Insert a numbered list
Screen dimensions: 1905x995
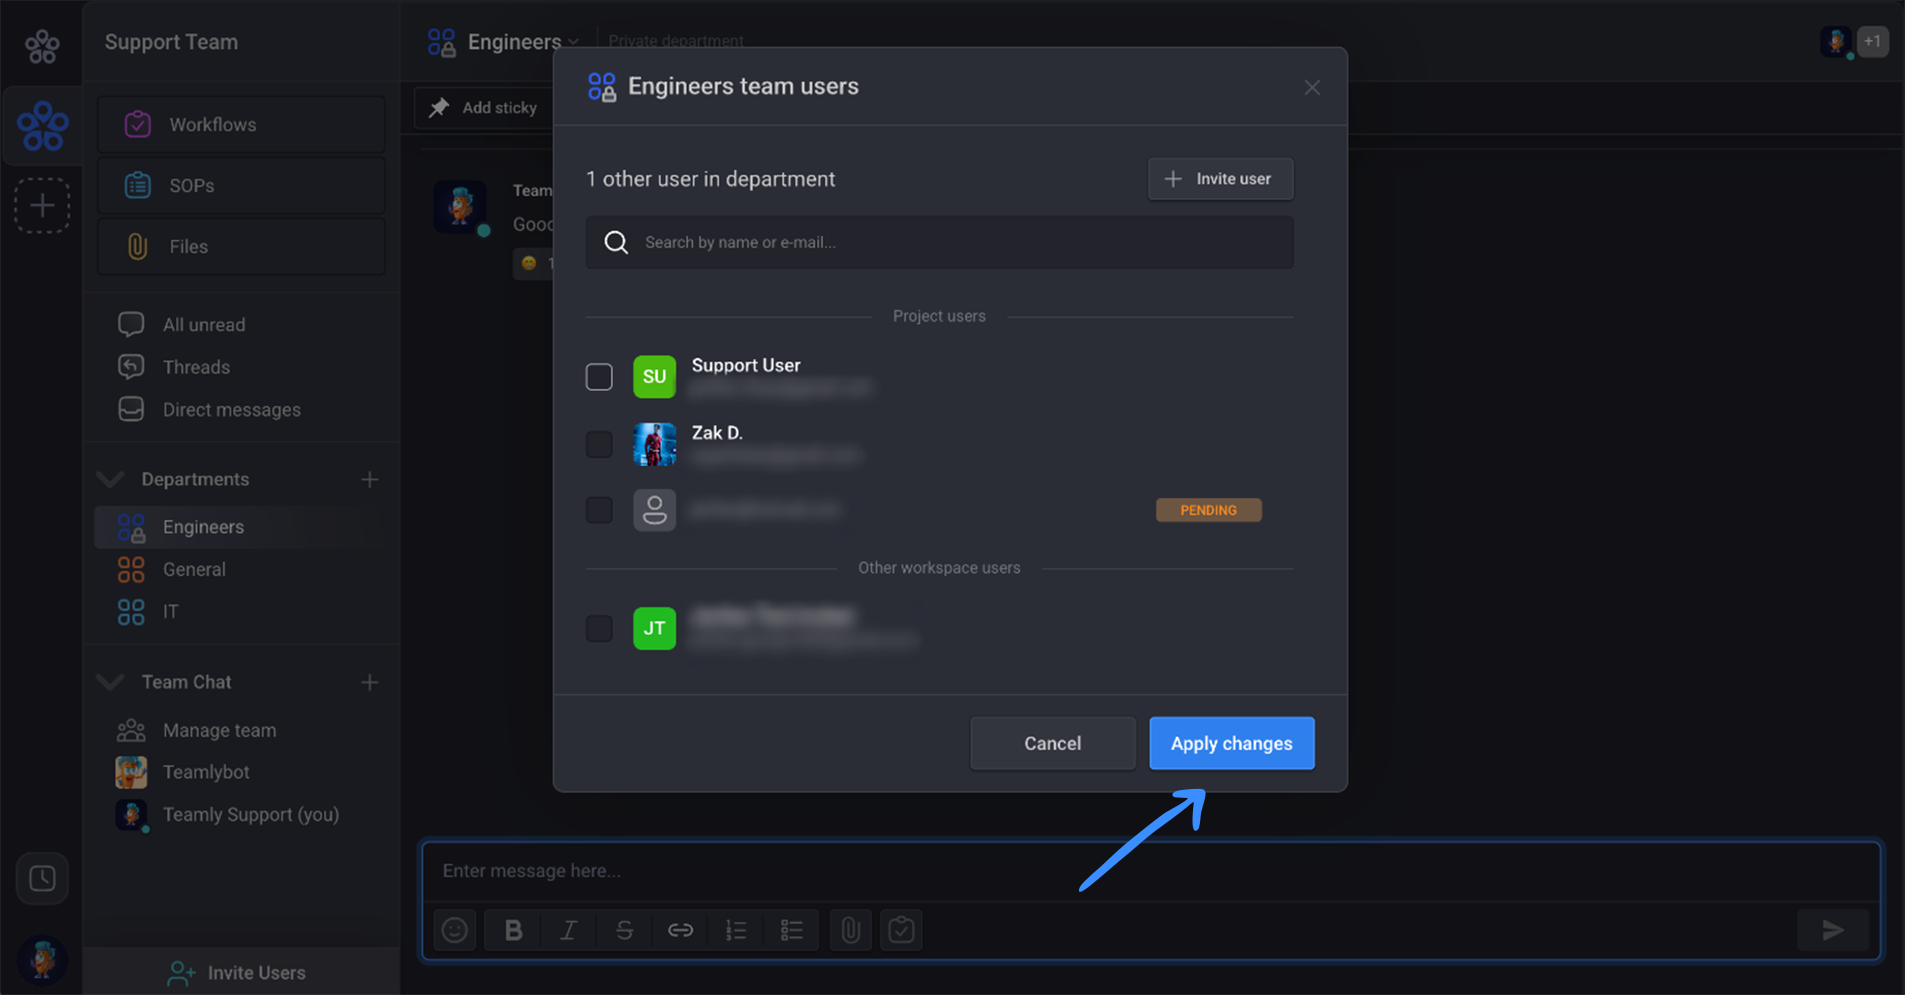click(736, 930)
